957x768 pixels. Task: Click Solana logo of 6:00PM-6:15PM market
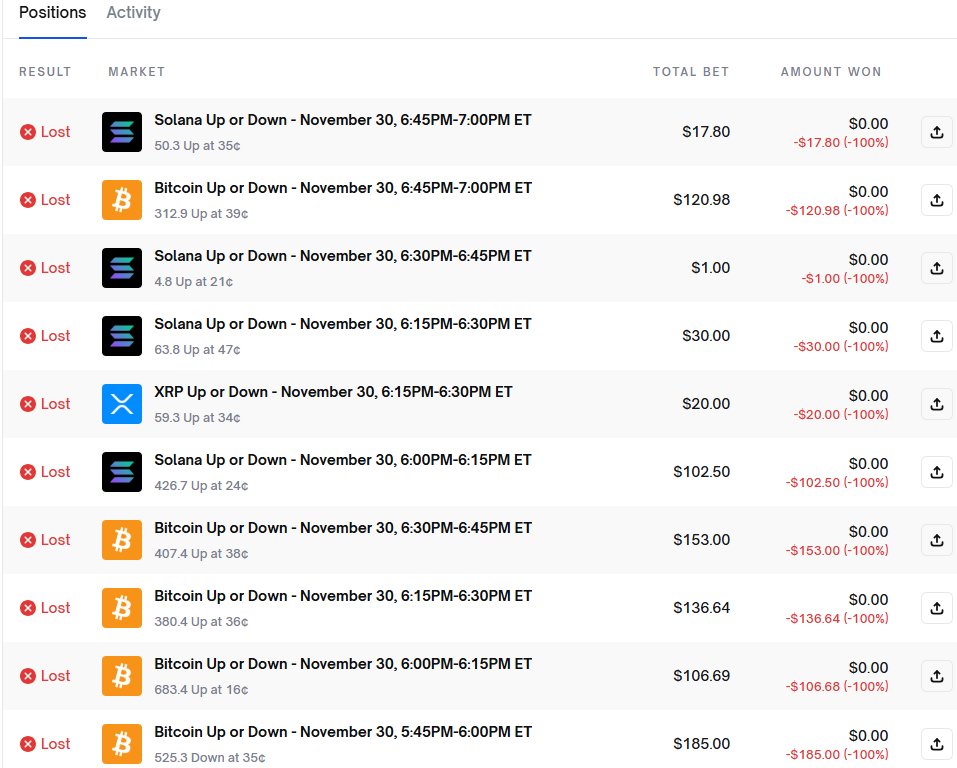pyautogui.click(x=122, y=472)
